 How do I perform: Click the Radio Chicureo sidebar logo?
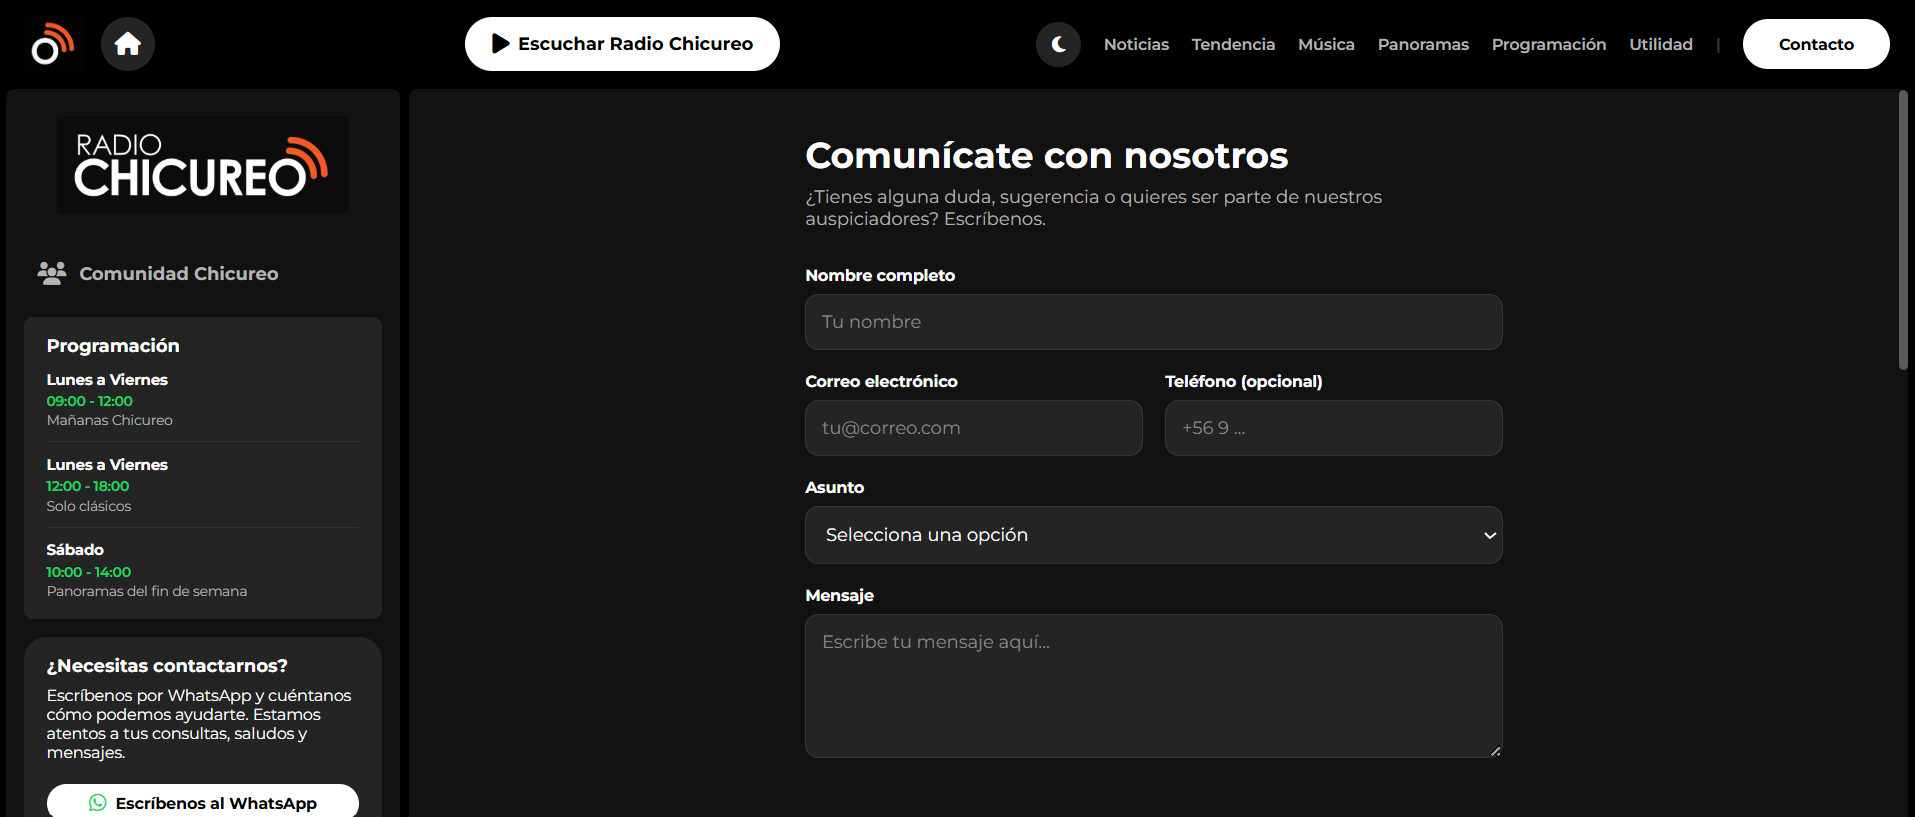203,165
